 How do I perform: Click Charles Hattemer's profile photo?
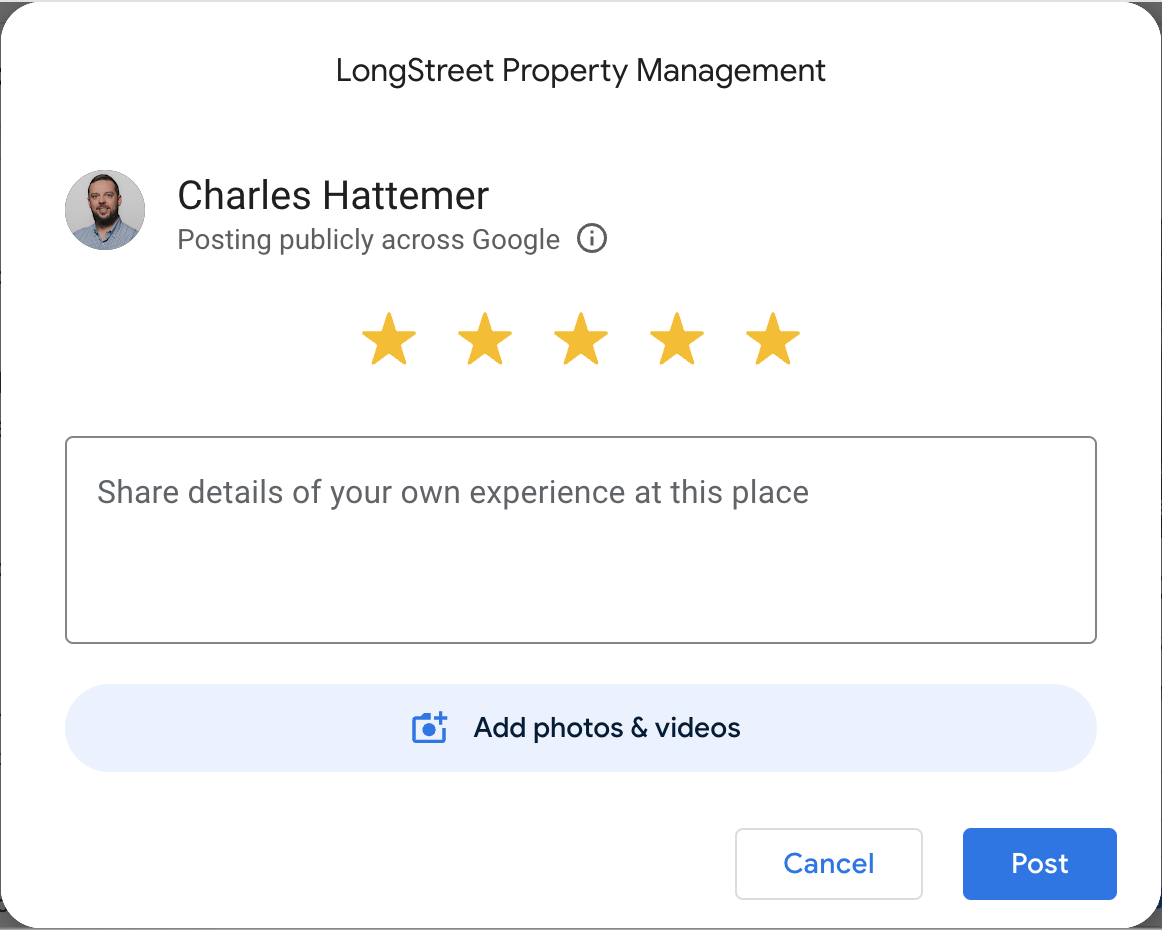pos(105,210)
